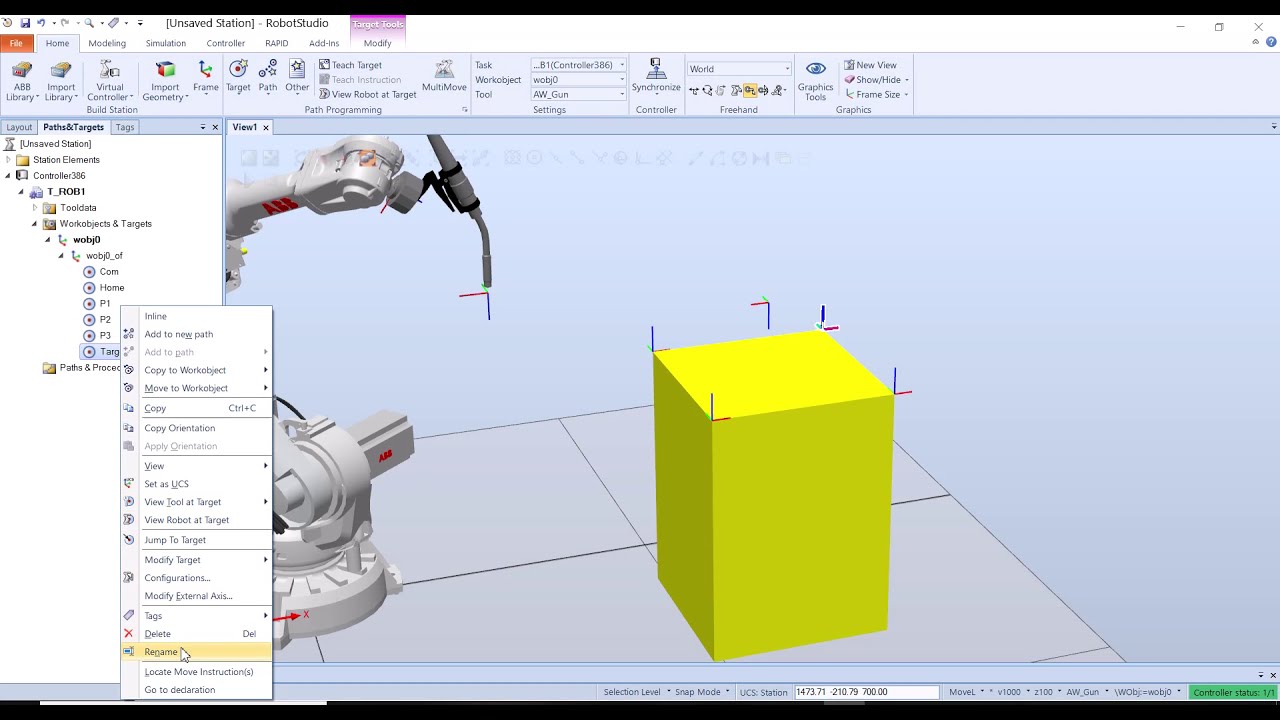Select the P1 target in tree

[97, 304]
